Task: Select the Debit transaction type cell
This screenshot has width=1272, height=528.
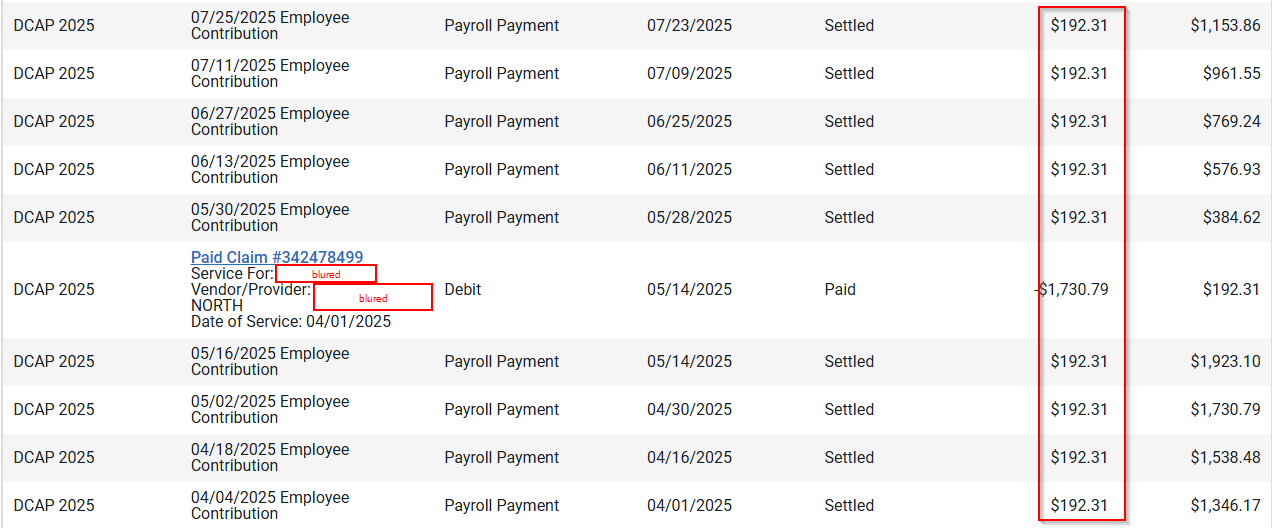Action: tap(463, 290)
